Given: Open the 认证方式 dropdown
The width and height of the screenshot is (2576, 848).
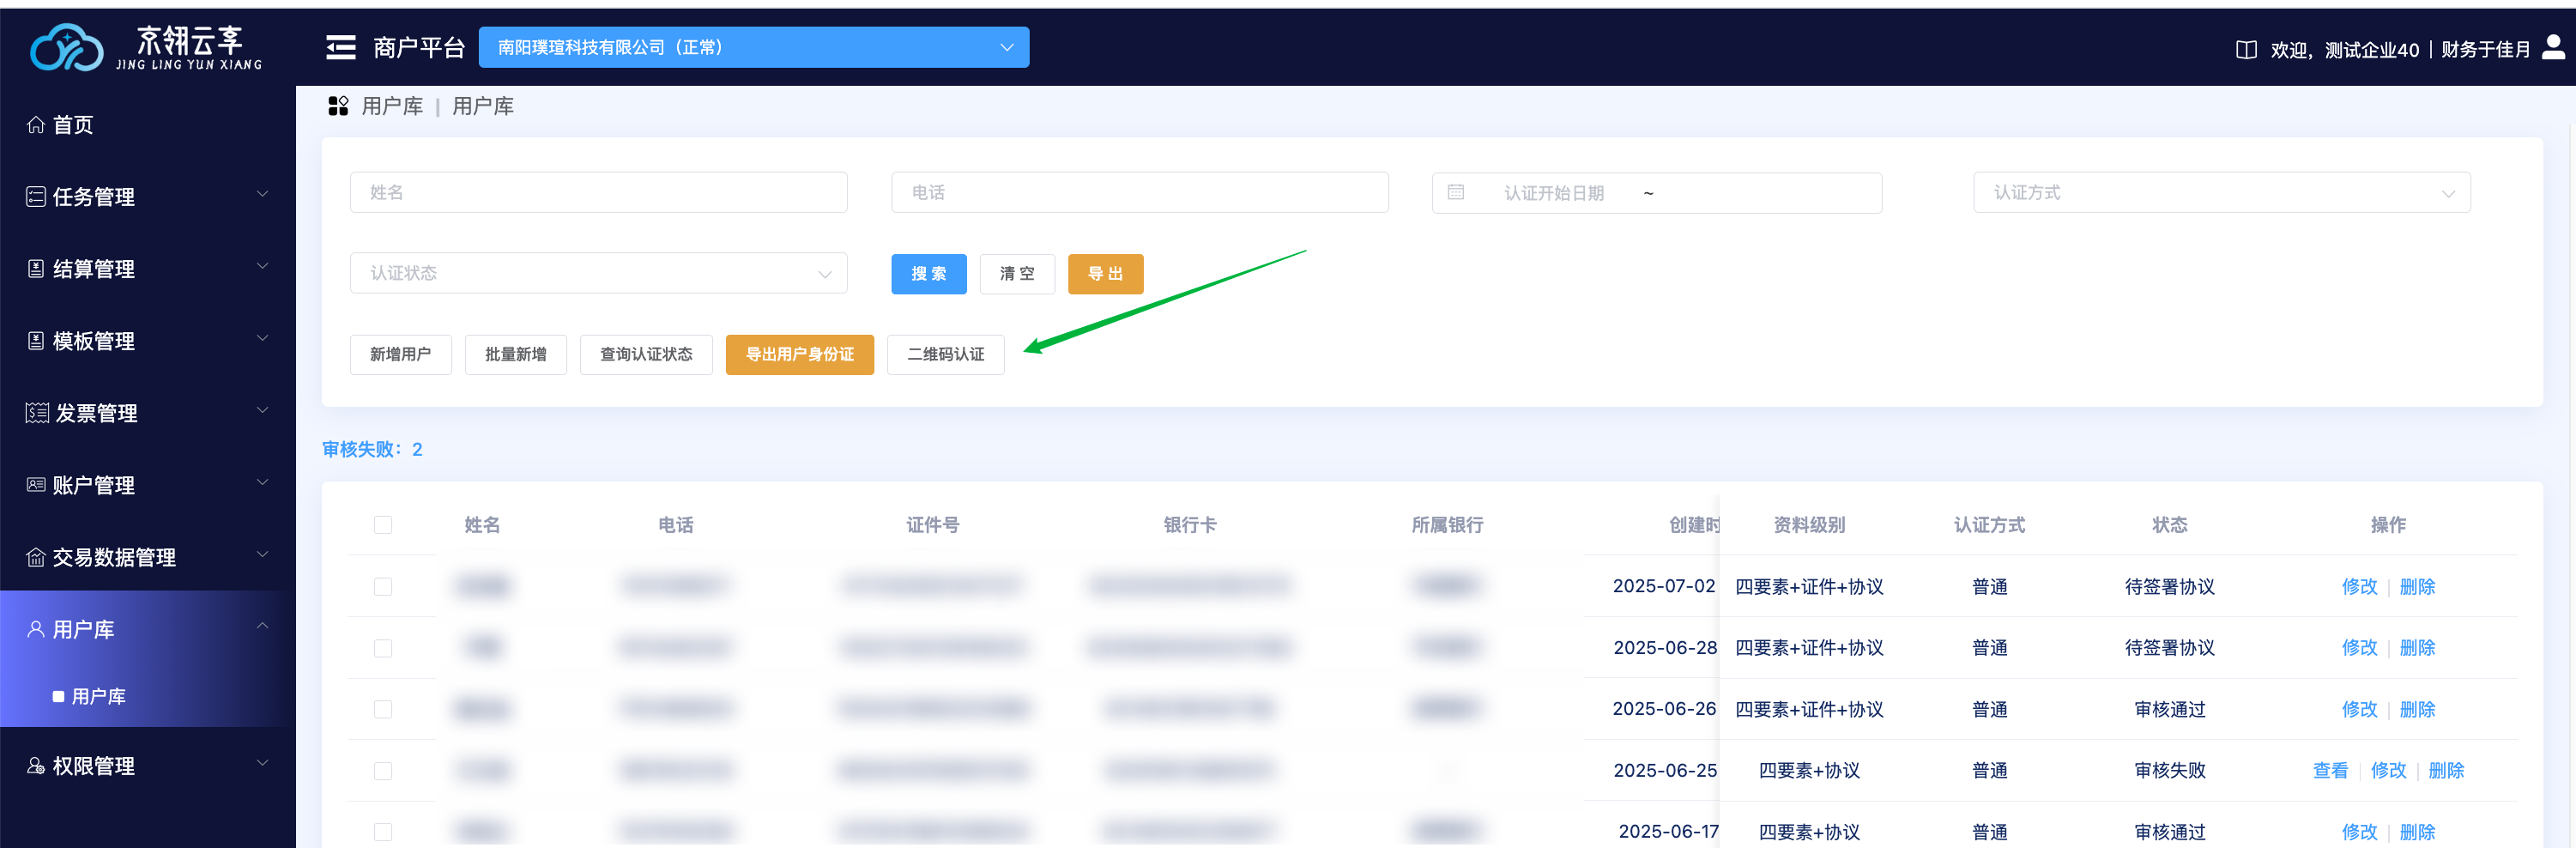Looking at the screenshot, I should 2220,192.
